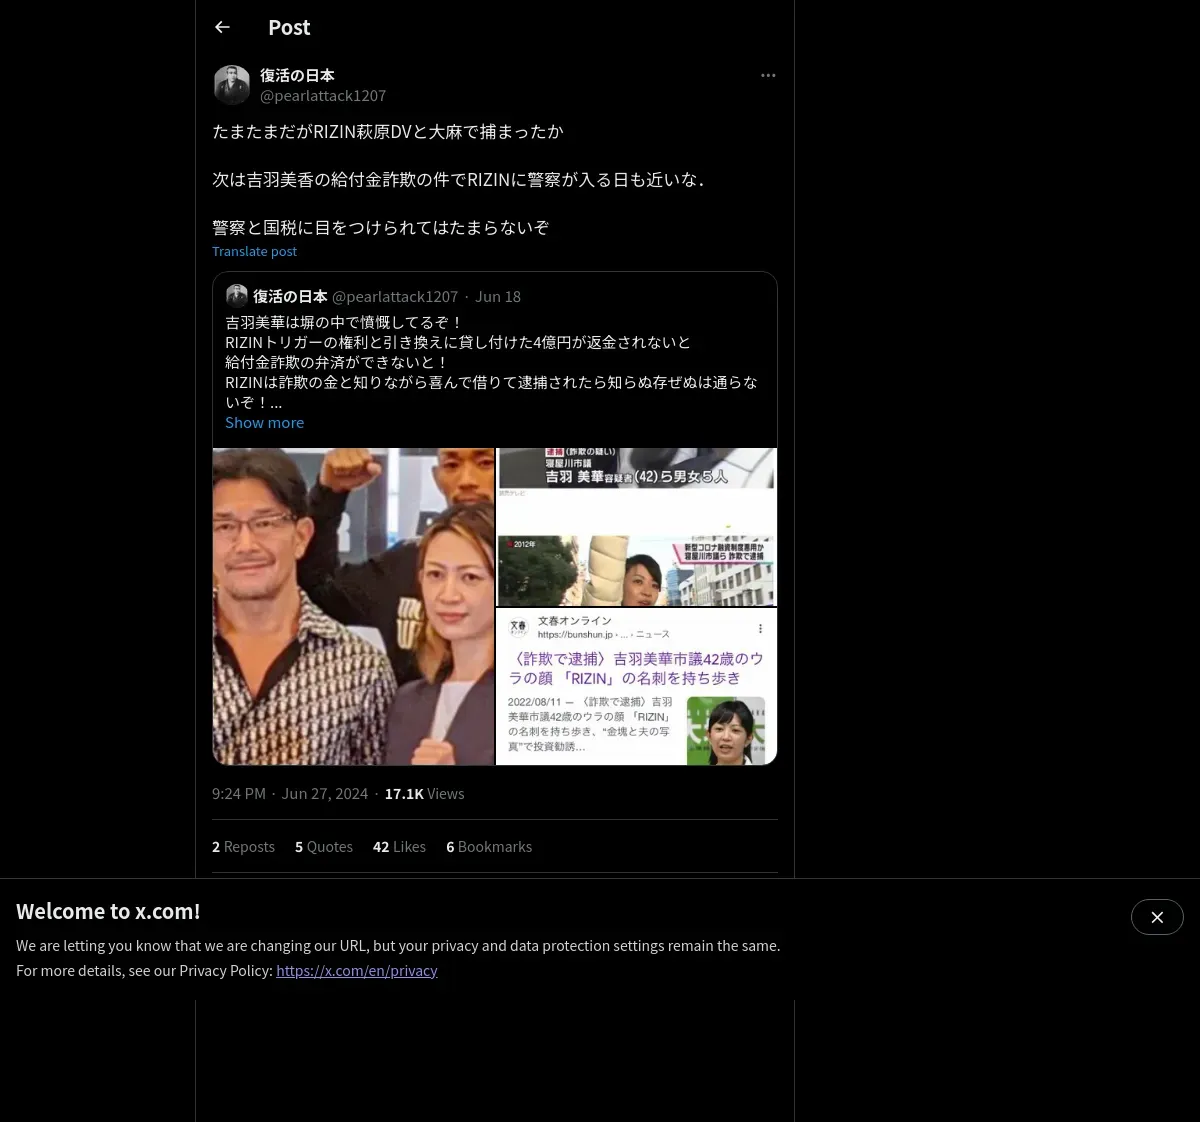Close the Welcome to x.com banner
The image size is (1200, 1122).
point(1157,917)
